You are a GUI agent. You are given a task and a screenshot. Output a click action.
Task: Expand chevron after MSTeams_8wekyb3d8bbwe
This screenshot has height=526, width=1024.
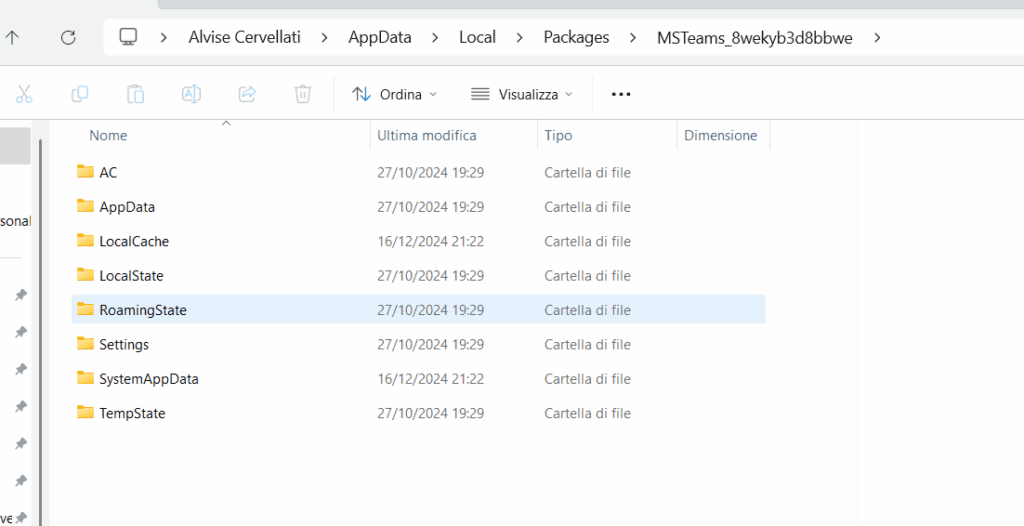click(x=877, y=38)
